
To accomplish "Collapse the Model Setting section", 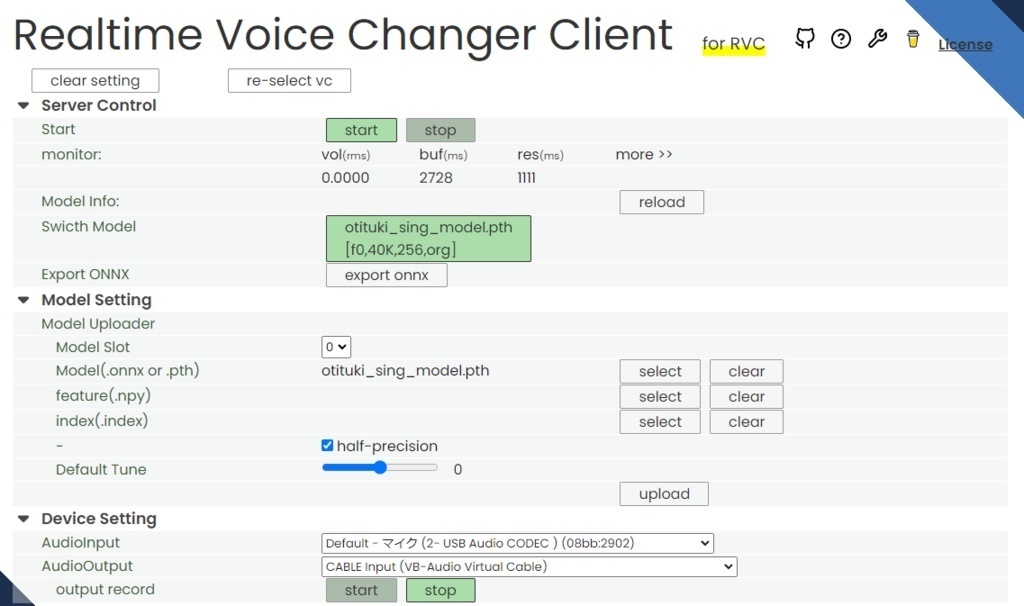I will [x=24, y=300].
